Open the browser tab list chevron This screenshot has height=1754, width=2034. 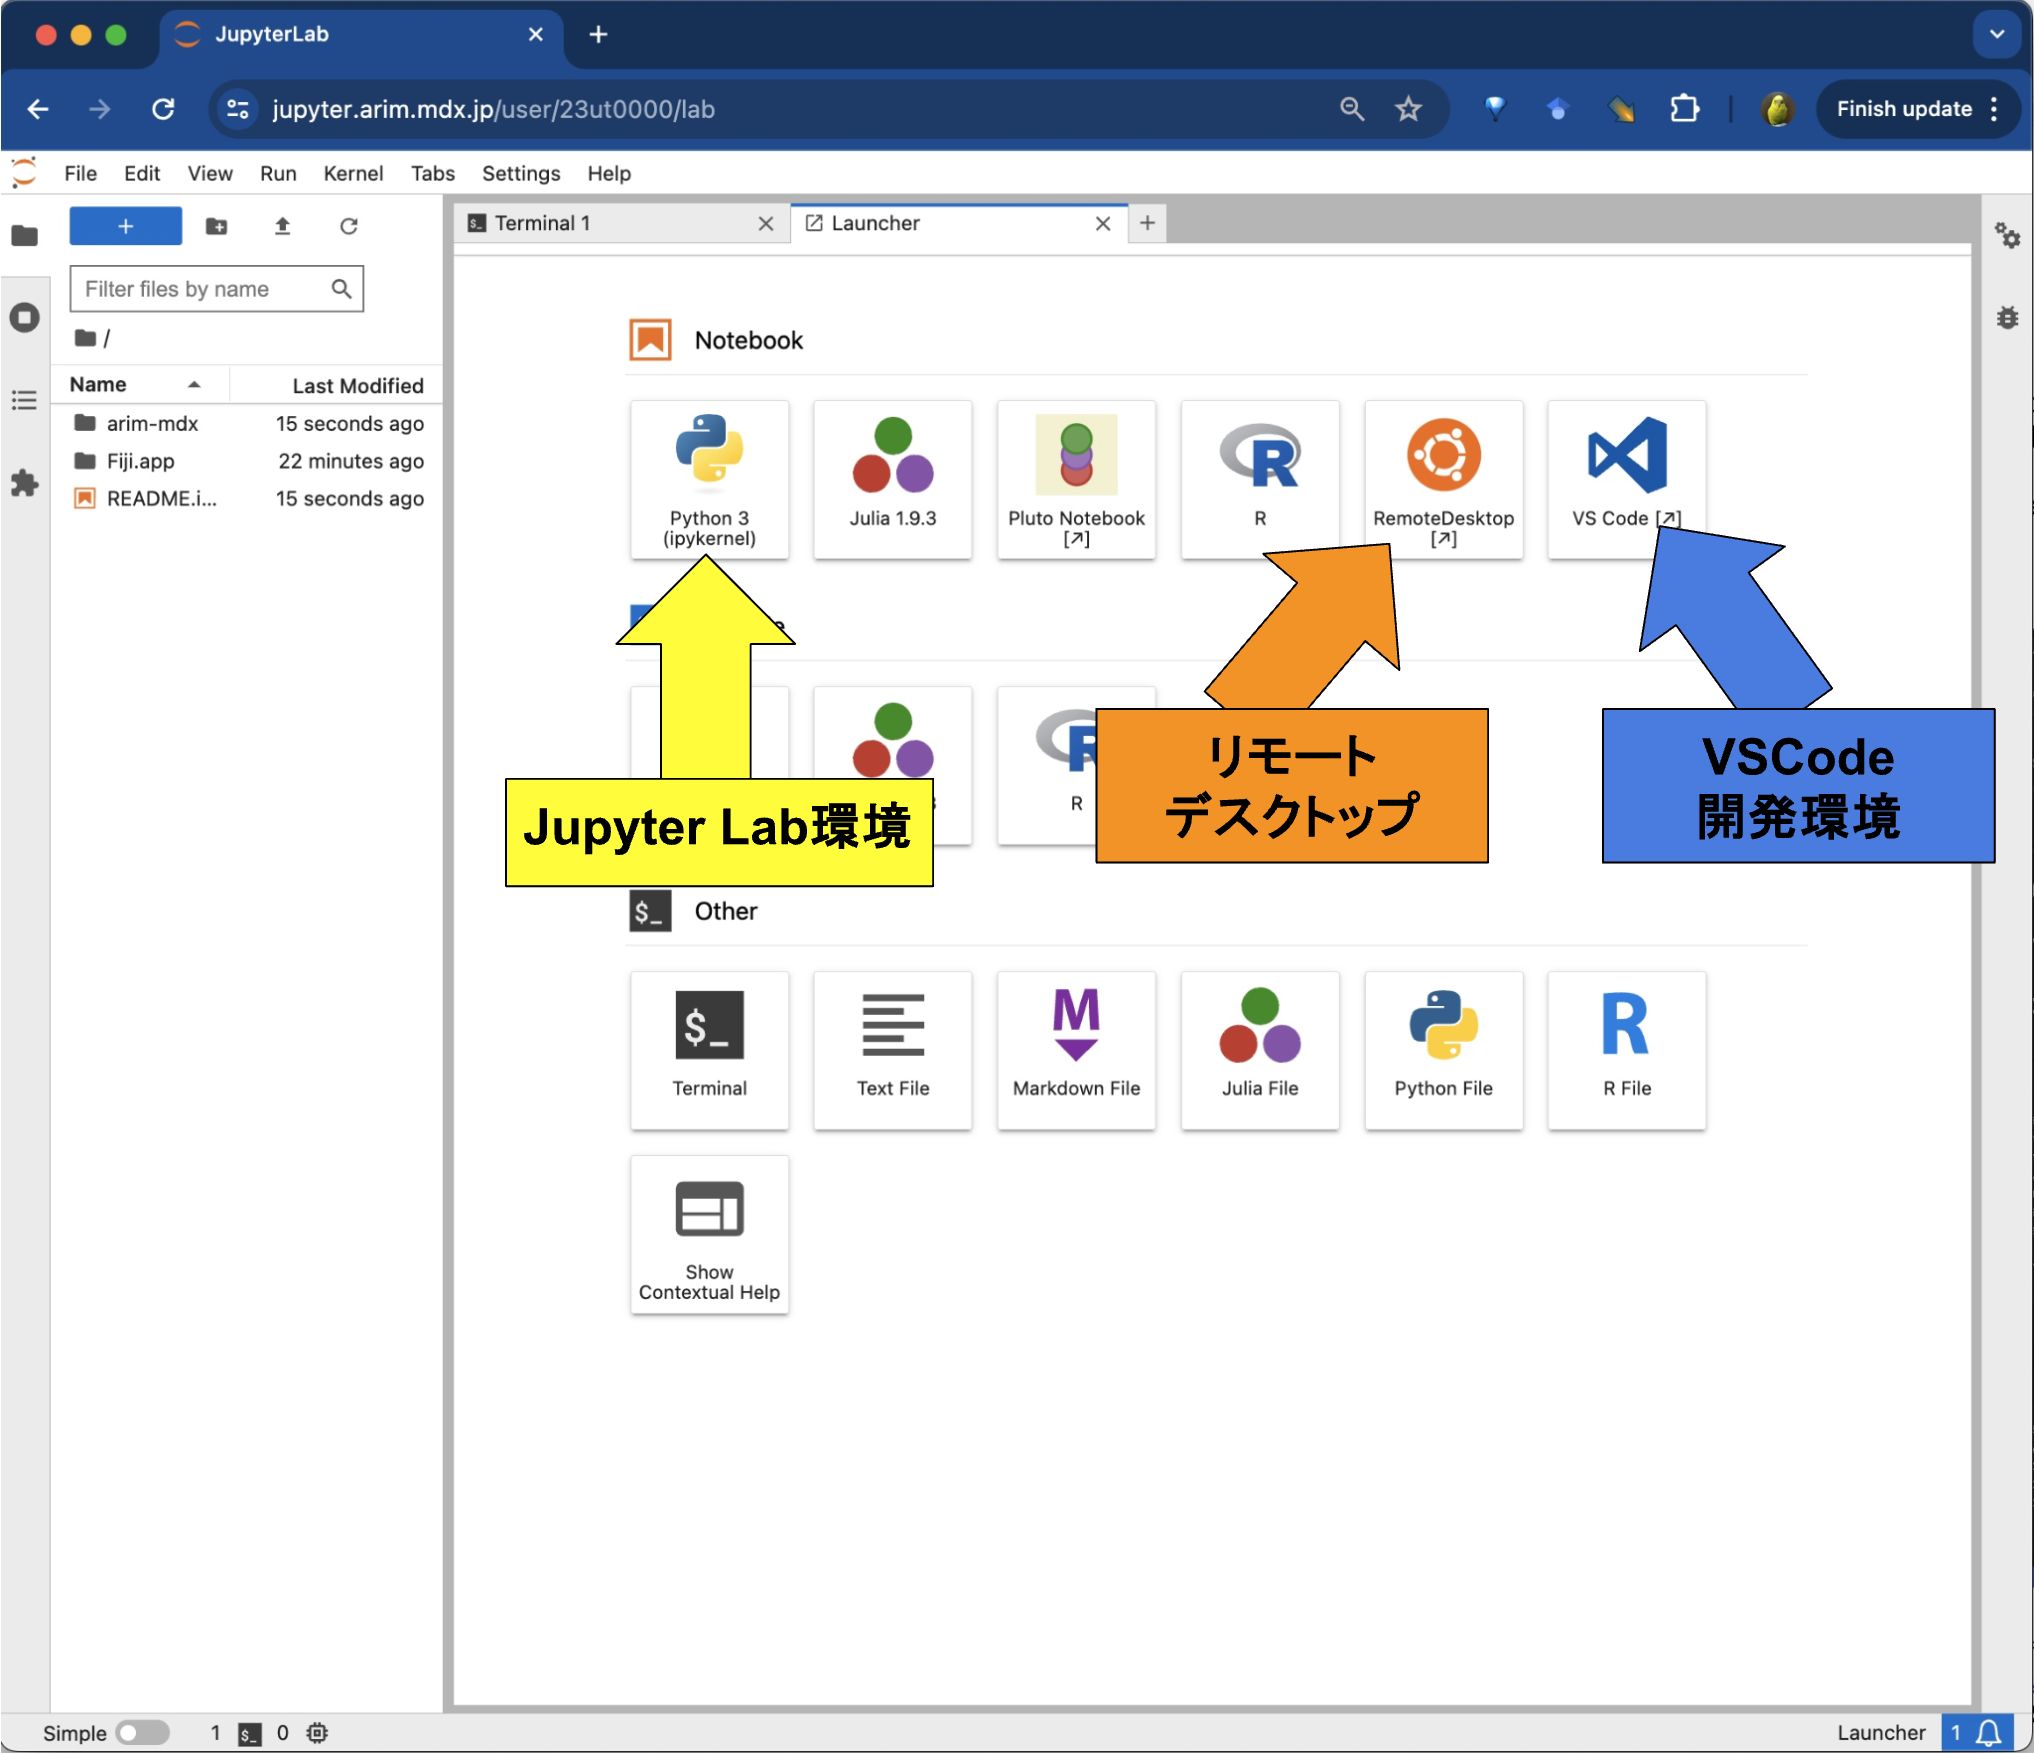click(1996, 34)
